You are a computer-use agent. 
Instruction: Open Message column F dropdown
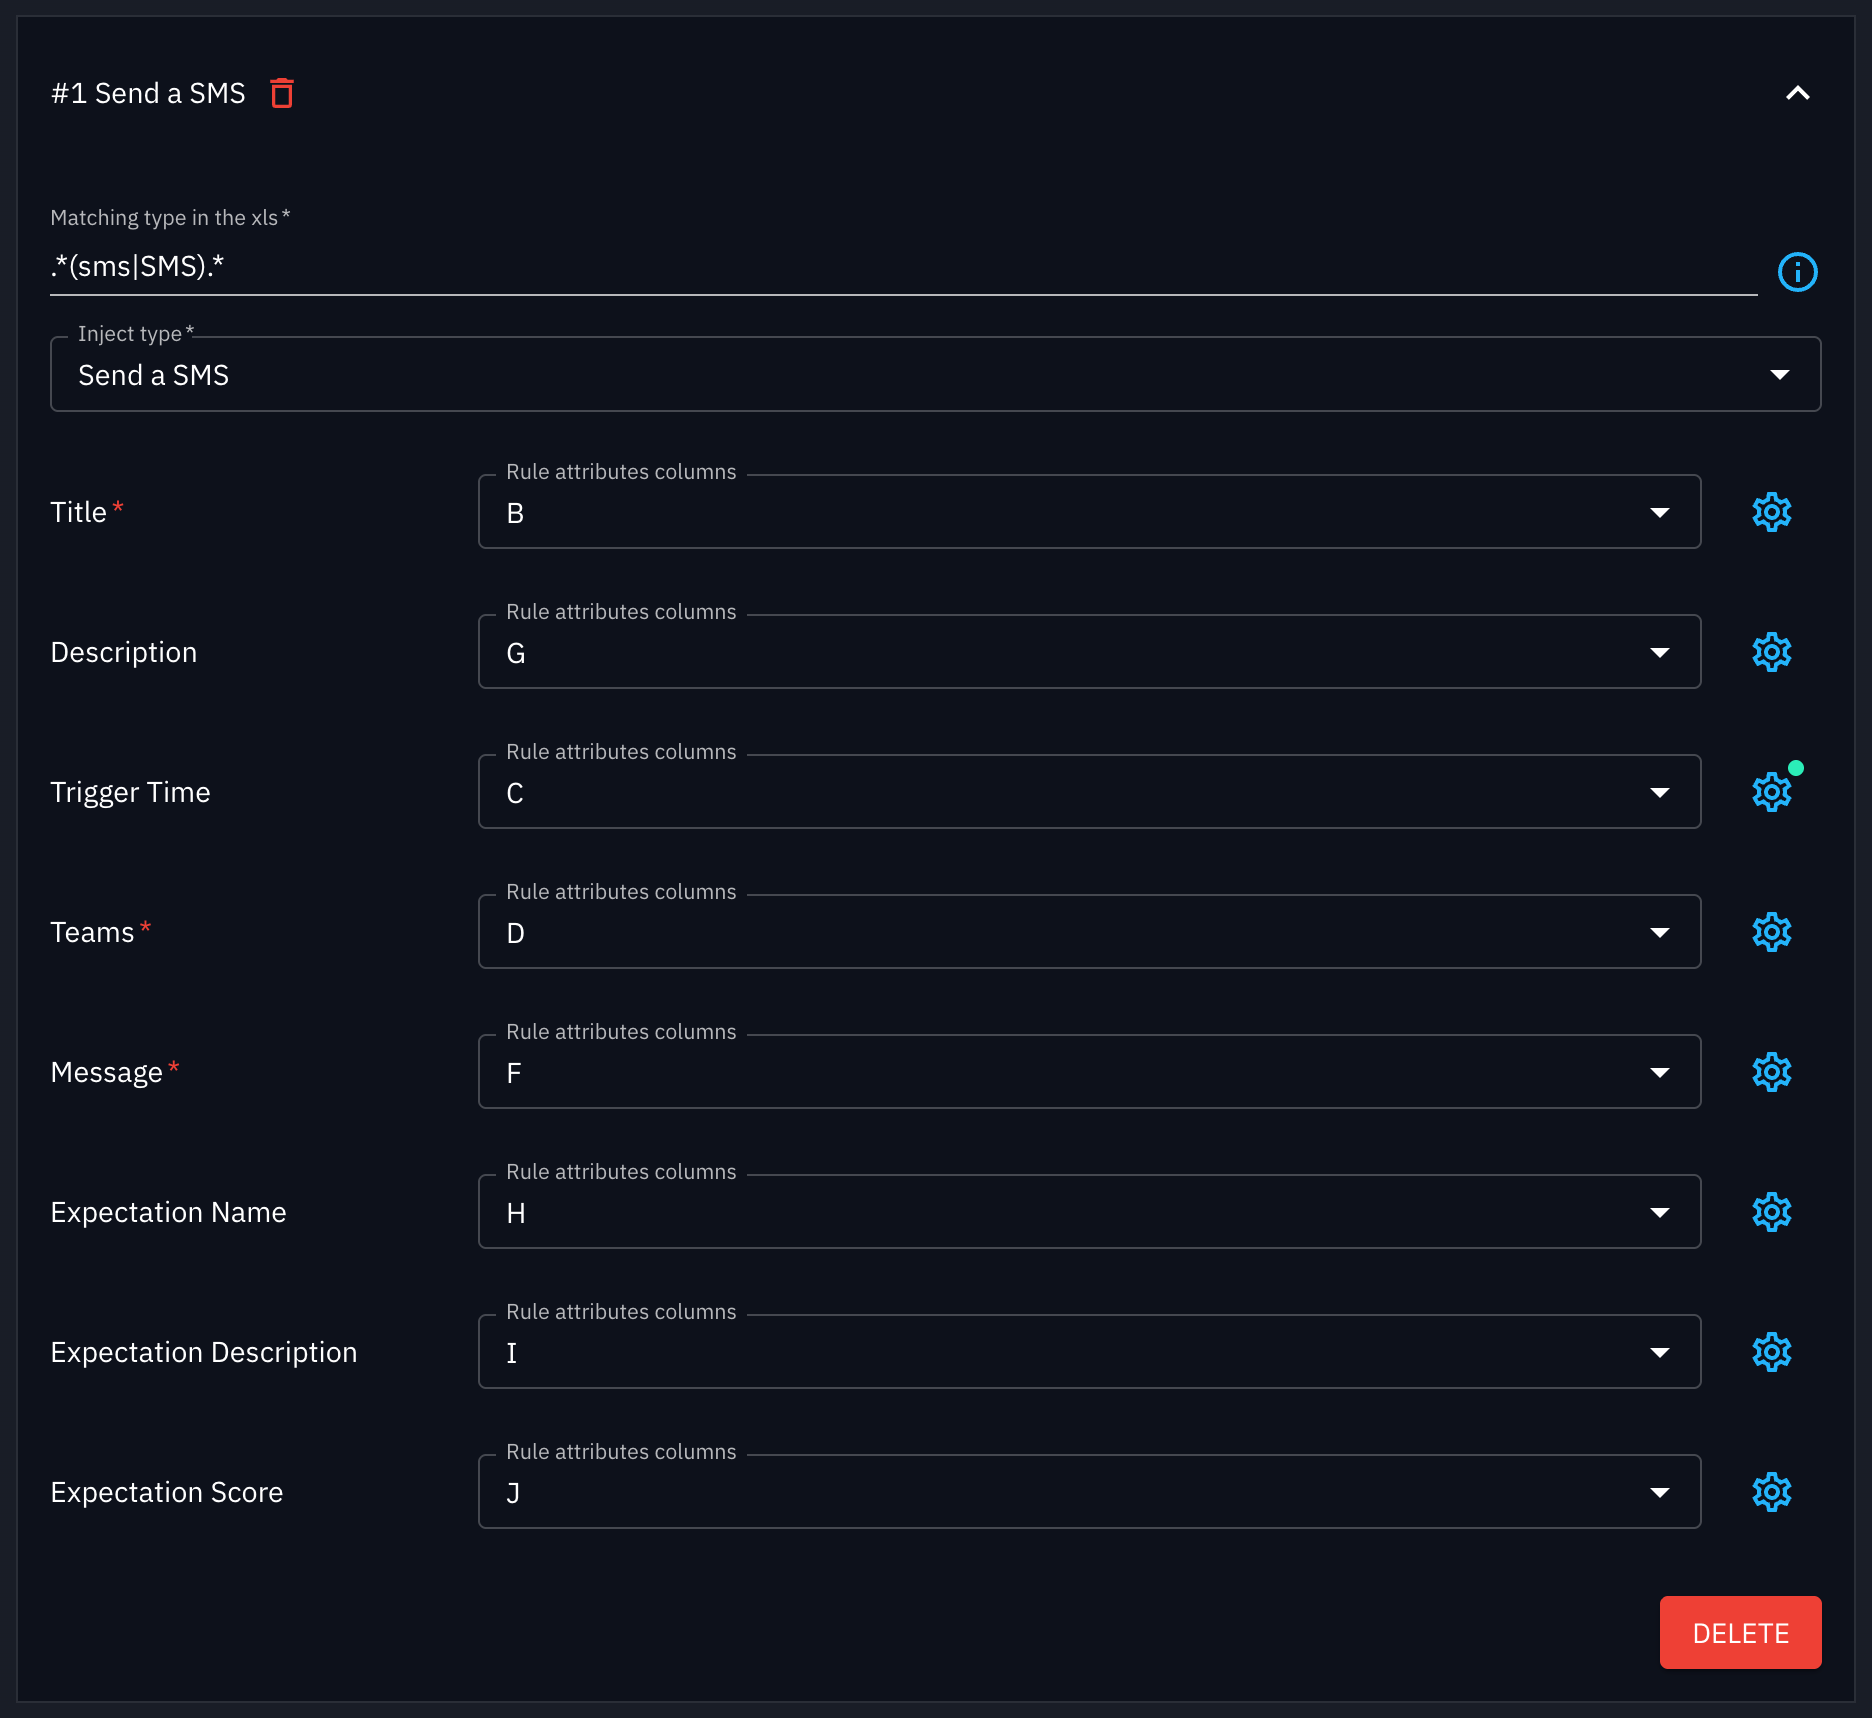pos(1658,1071)
